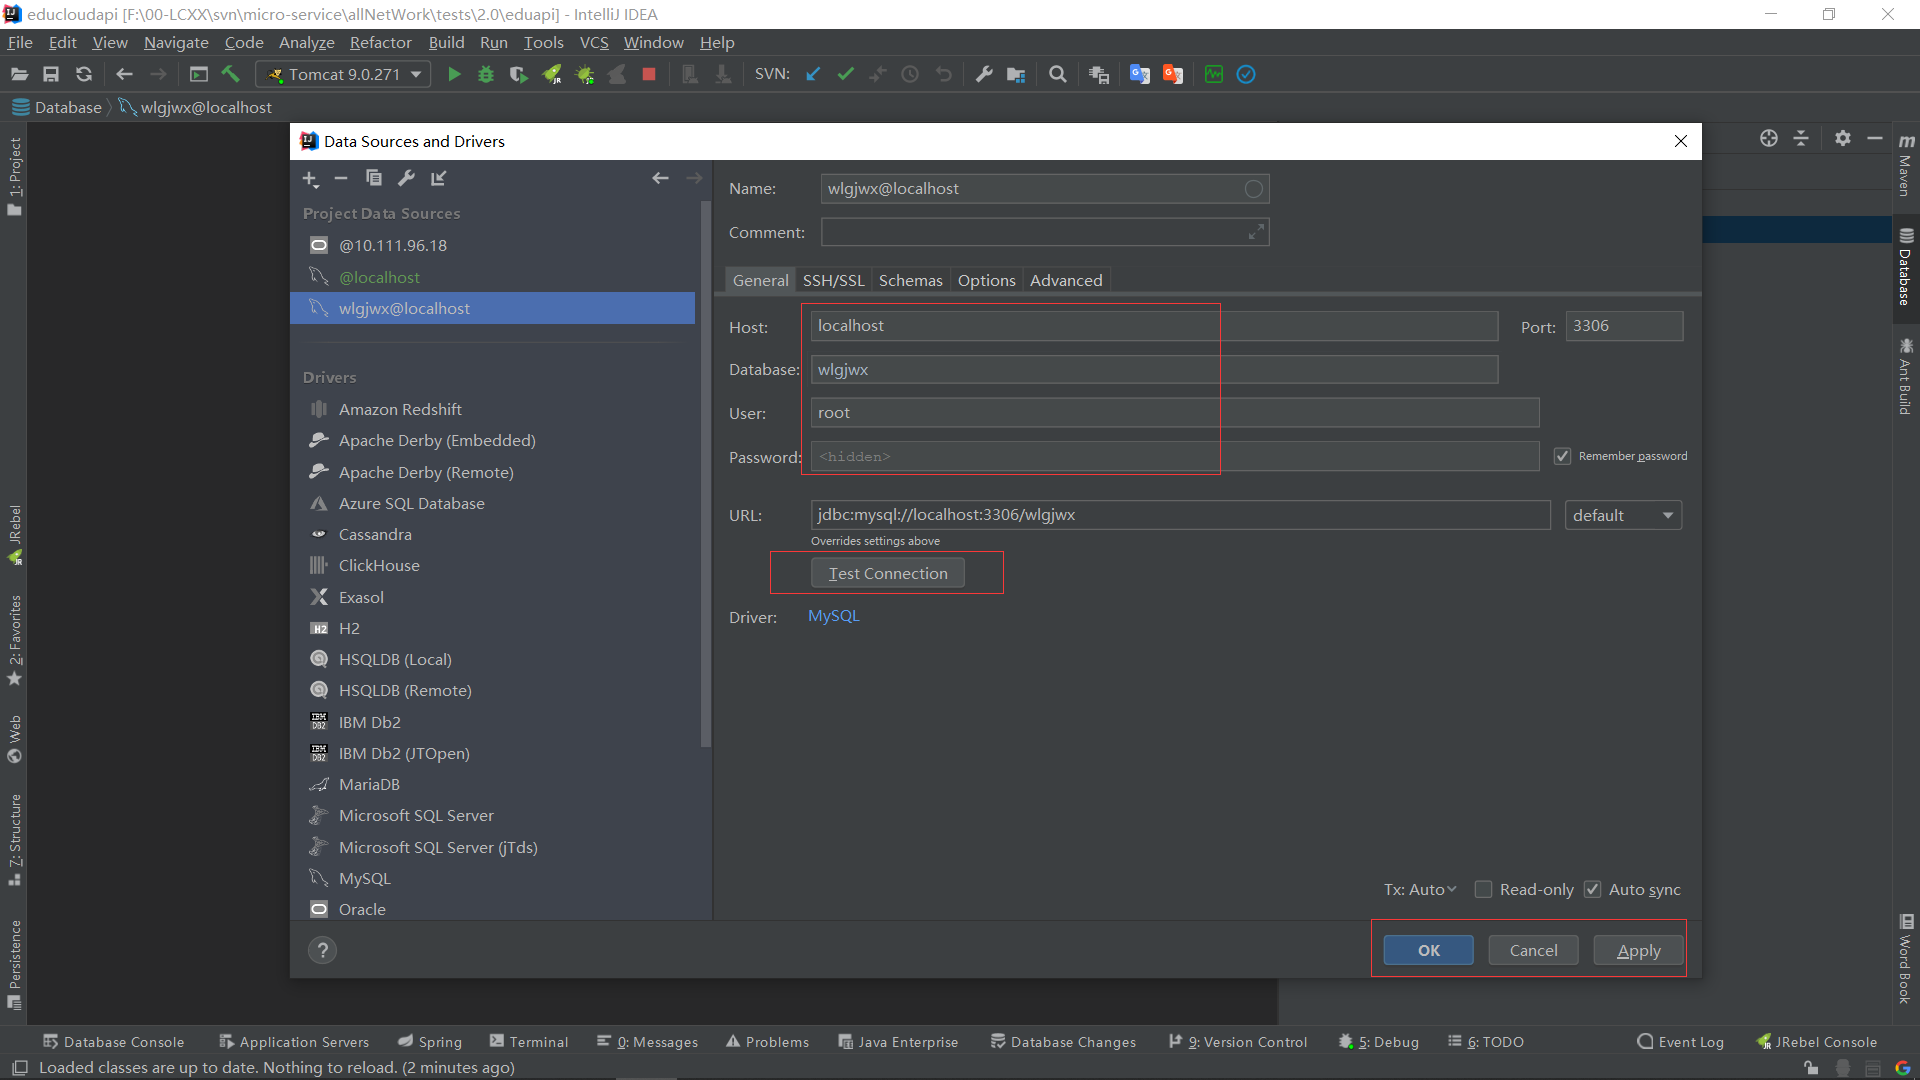Click the Add data source plus icon
This screenshot has height=1080, width=1920.
tap(311, 178)
